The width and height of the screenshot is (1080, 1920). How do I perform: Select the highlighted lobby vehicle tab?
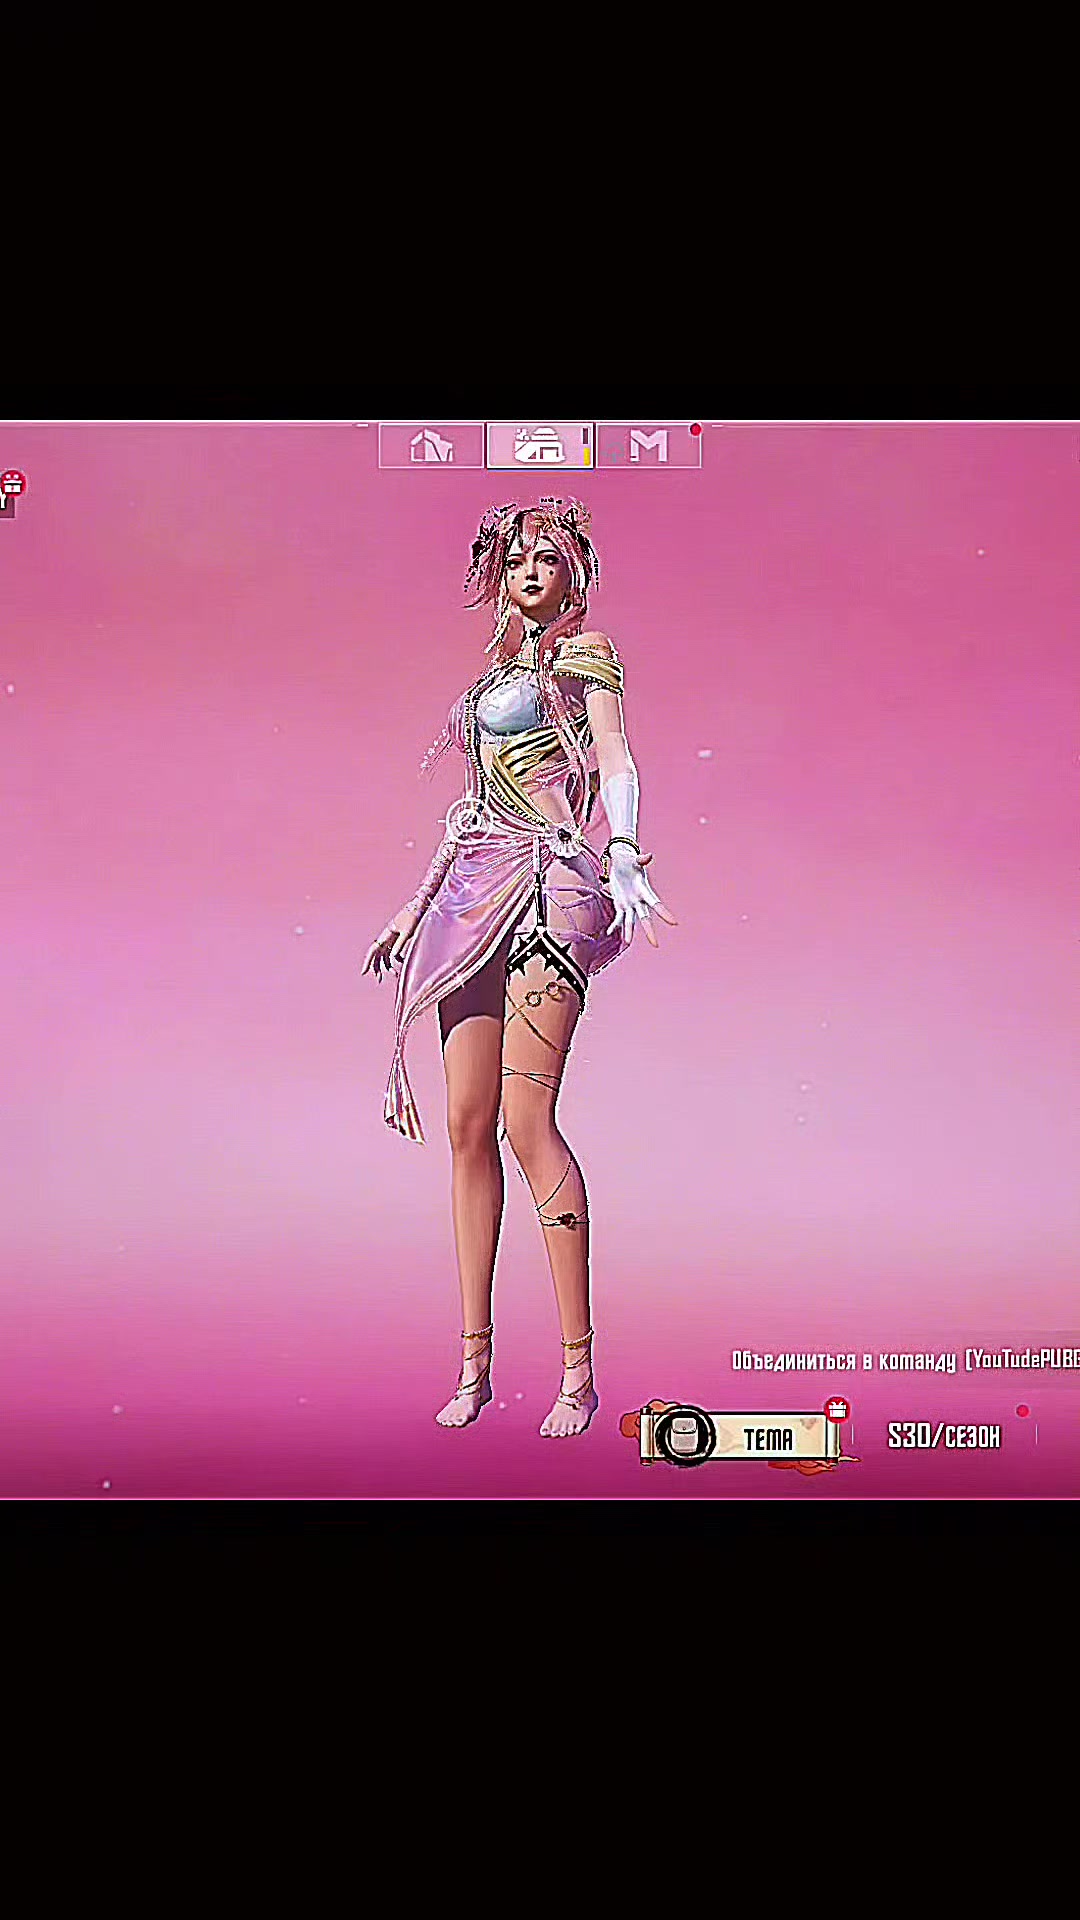[540, 446]
